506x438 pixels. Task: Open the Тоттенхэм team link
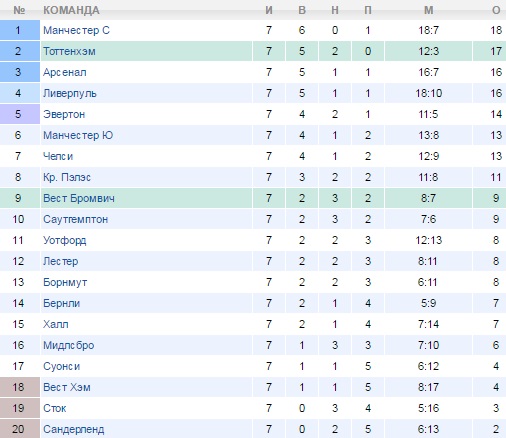tap(69, 51)
